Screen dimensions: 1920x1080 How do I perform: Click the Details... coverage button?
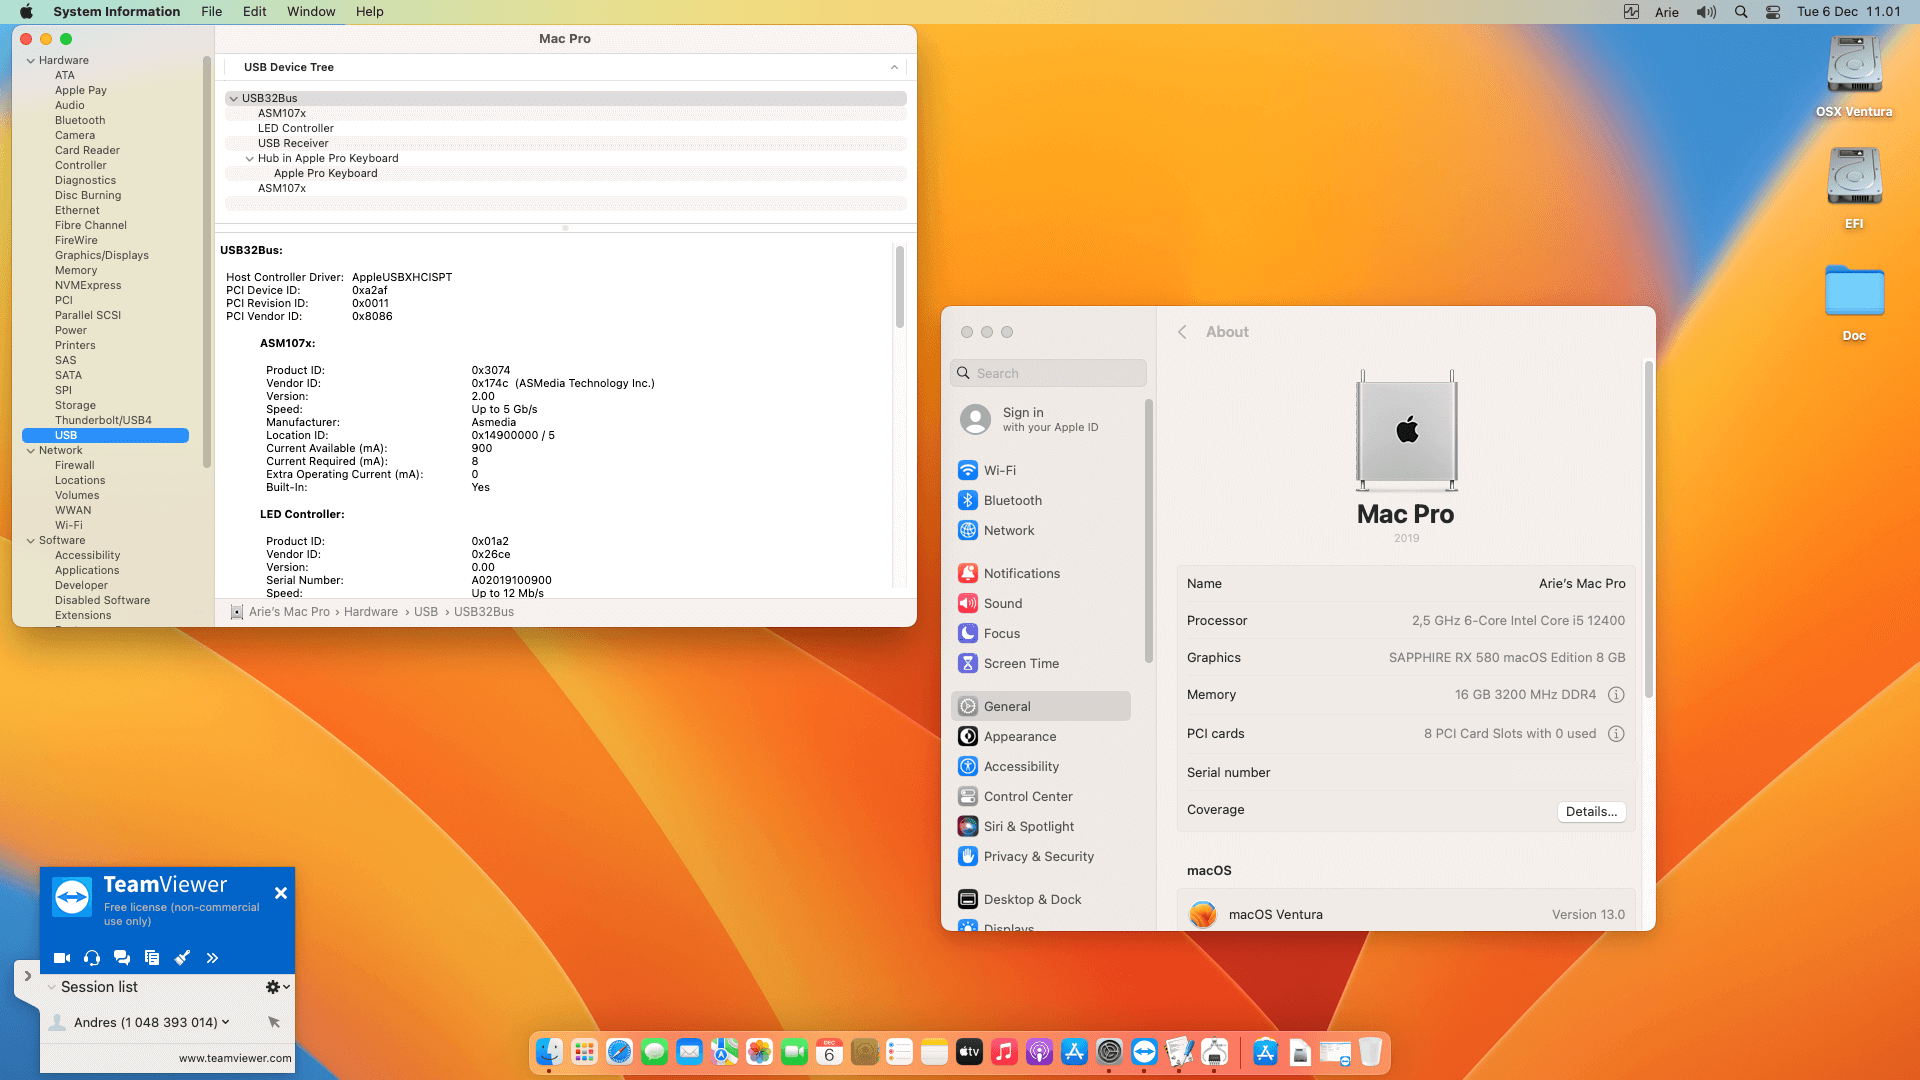pyautogui.click(x=1590, y=812)
